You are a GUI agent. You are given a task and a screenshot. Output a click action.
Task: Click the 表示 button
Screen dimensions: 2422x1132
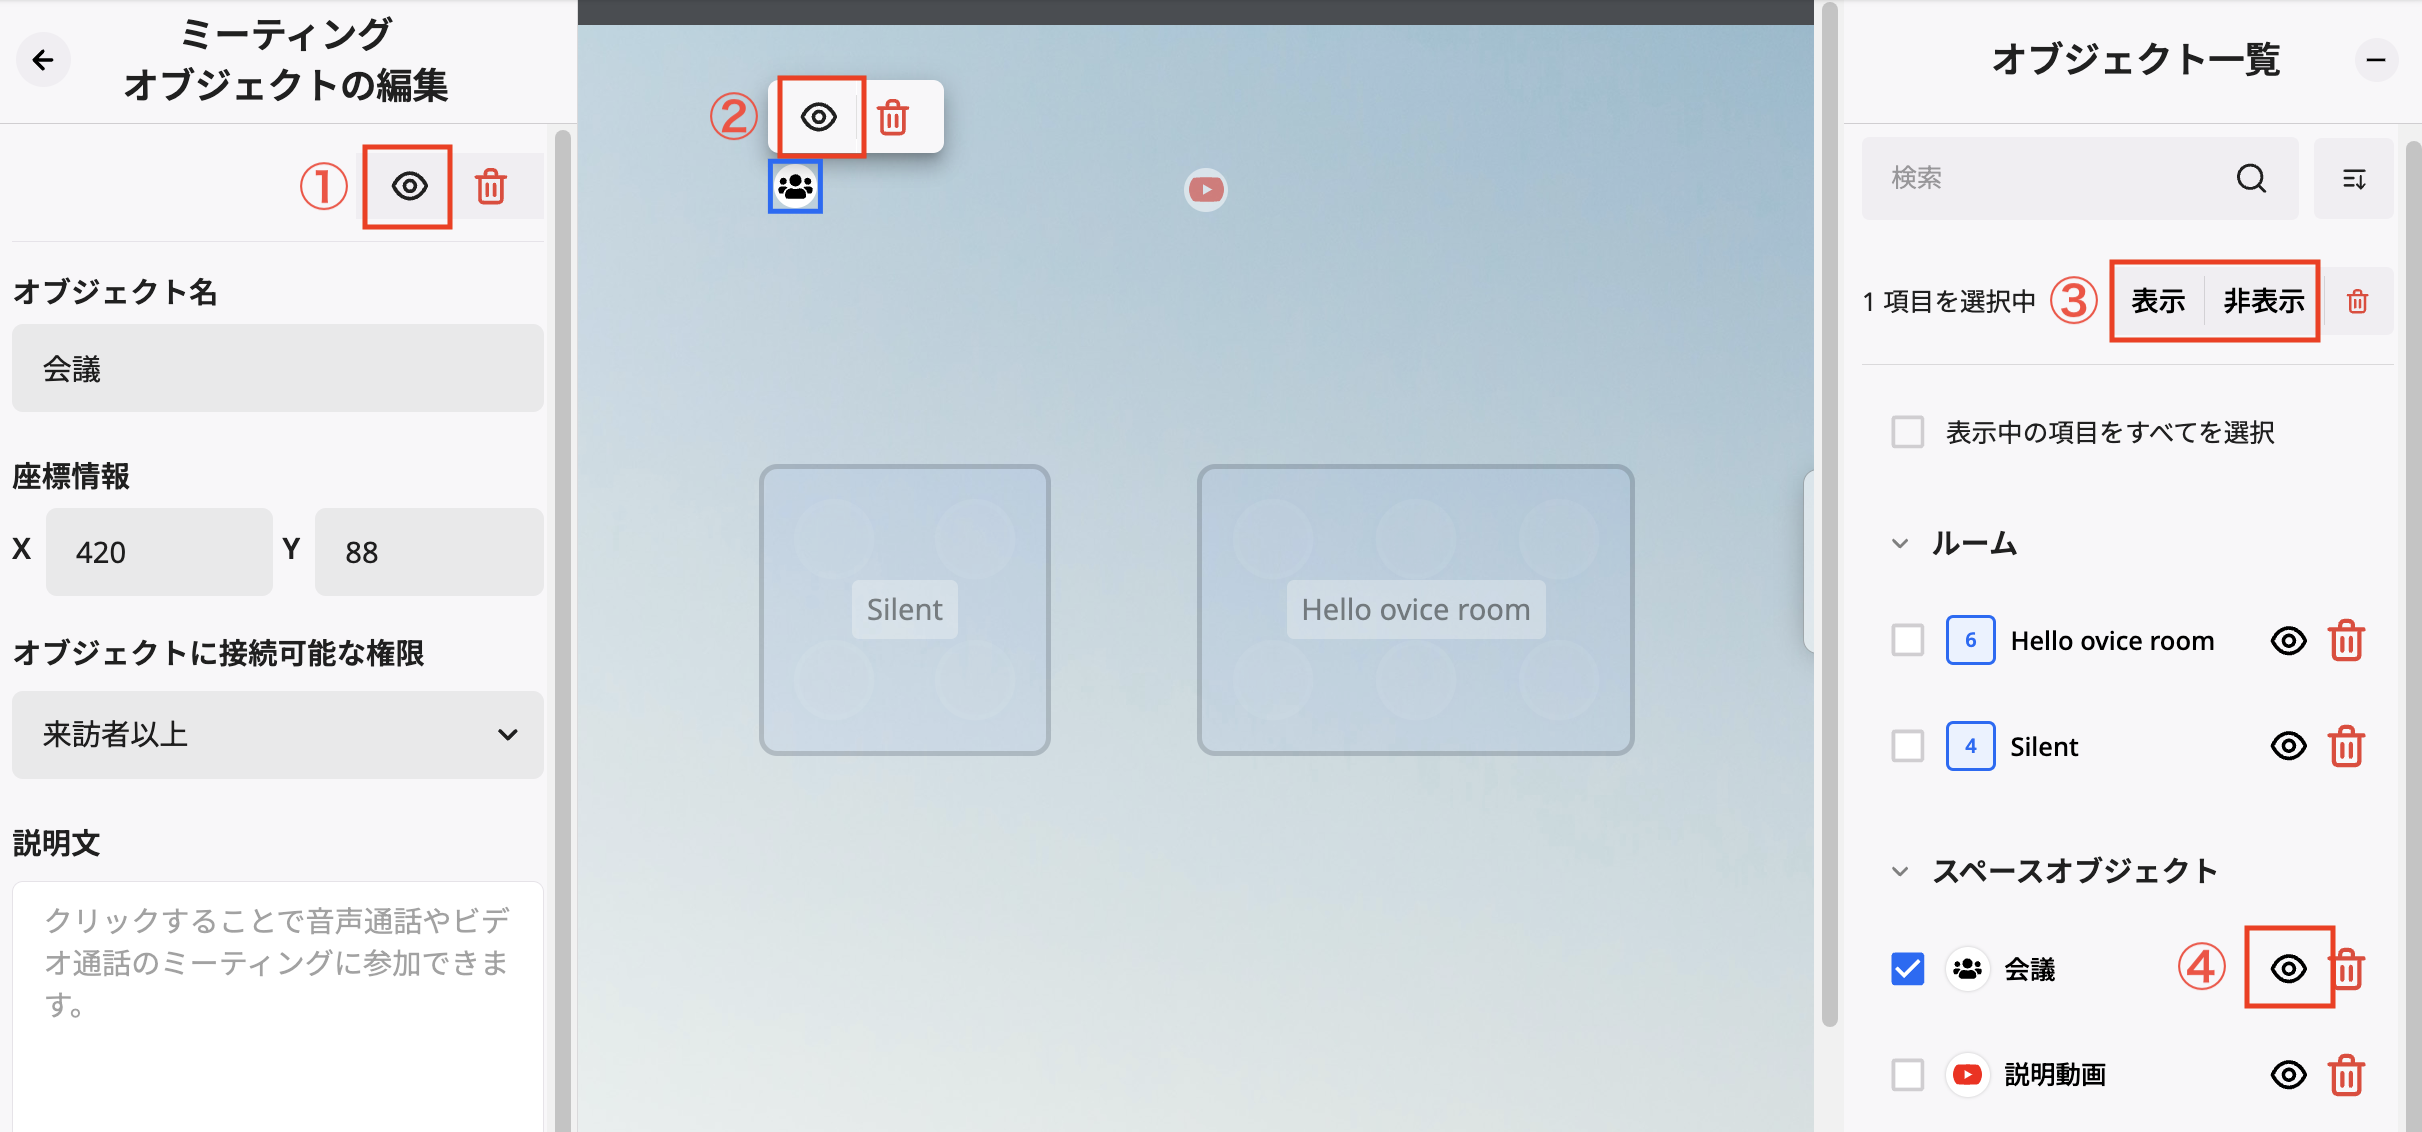2157,299
